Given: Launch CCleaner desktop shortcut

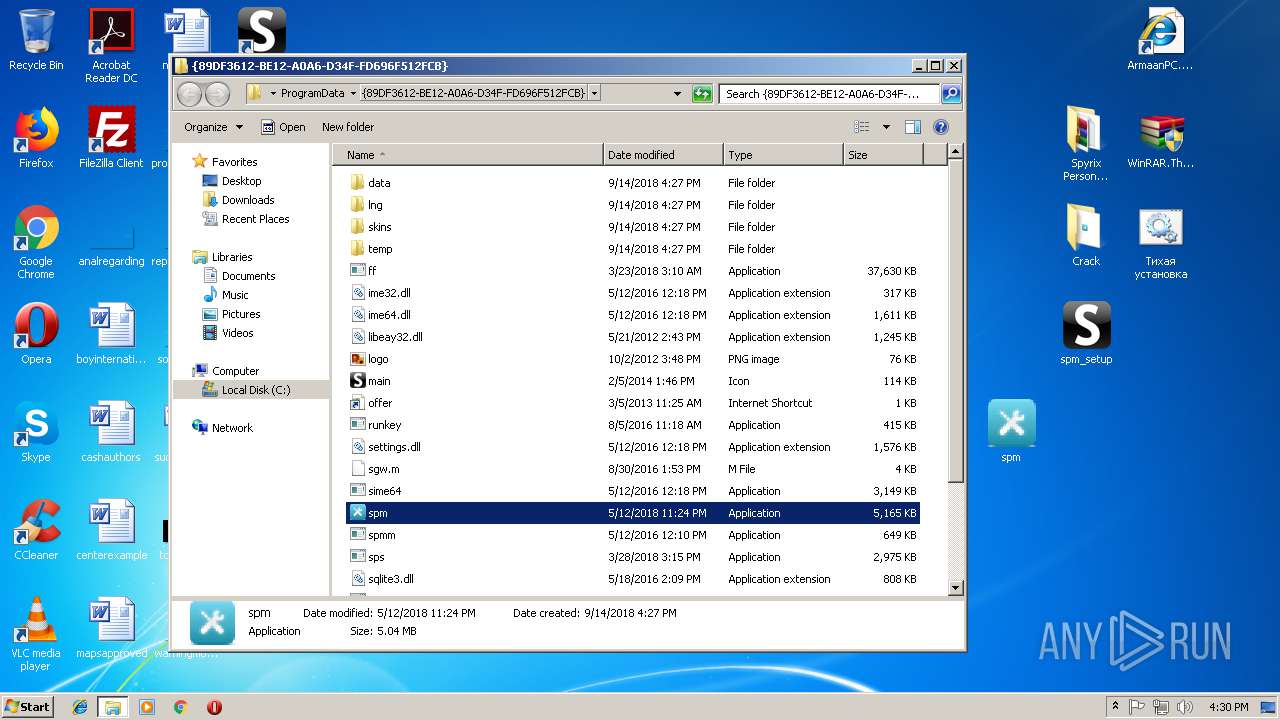Looking at the screenshot, I should [36, 530].
